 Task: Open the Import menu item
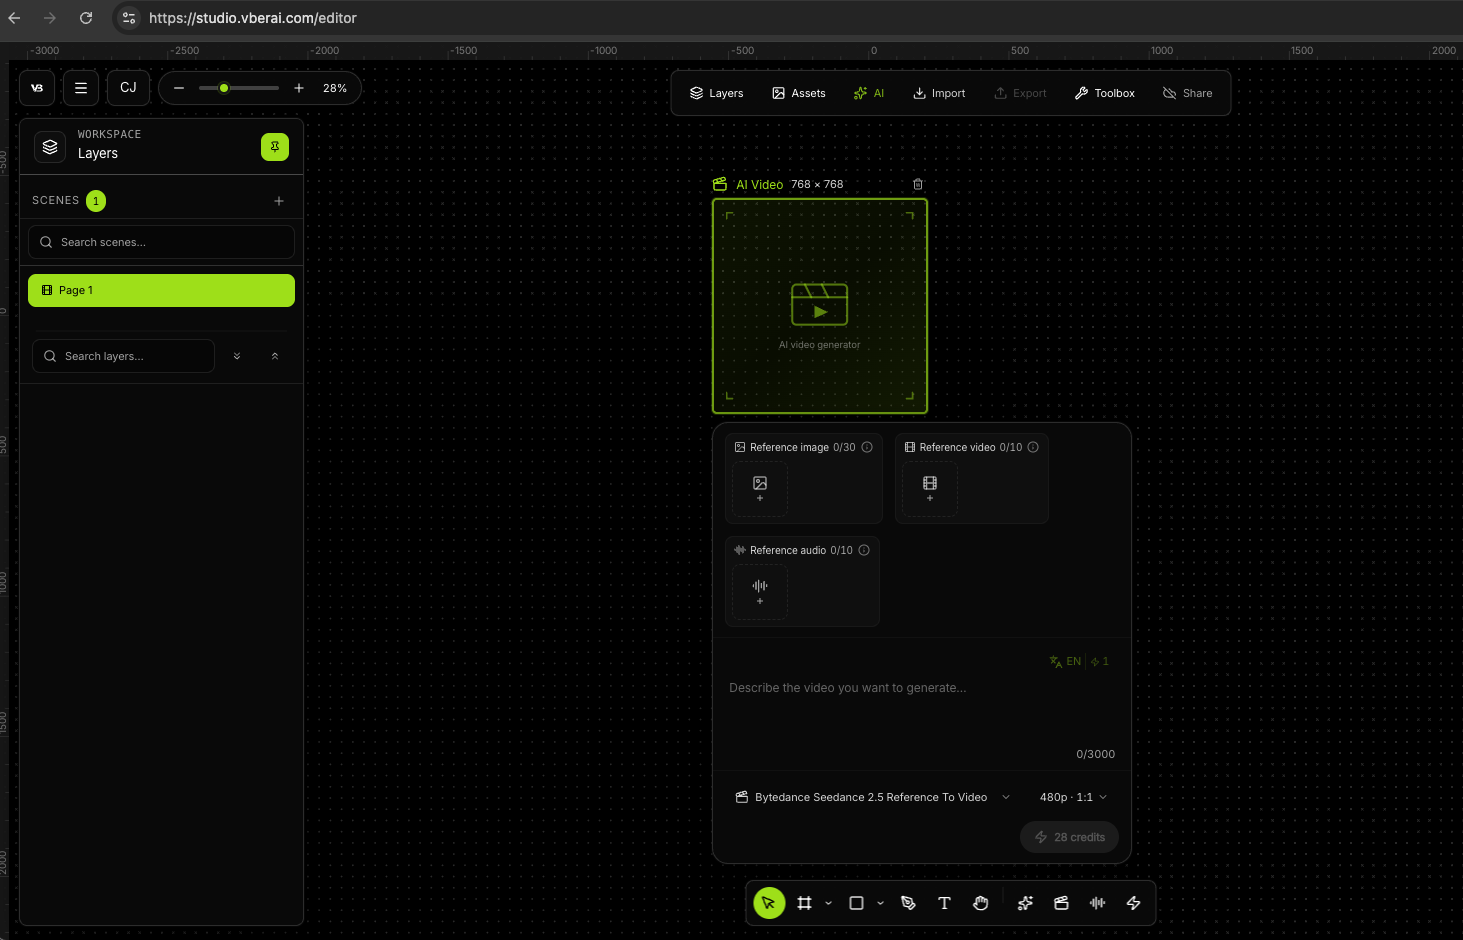coord(939,93)
